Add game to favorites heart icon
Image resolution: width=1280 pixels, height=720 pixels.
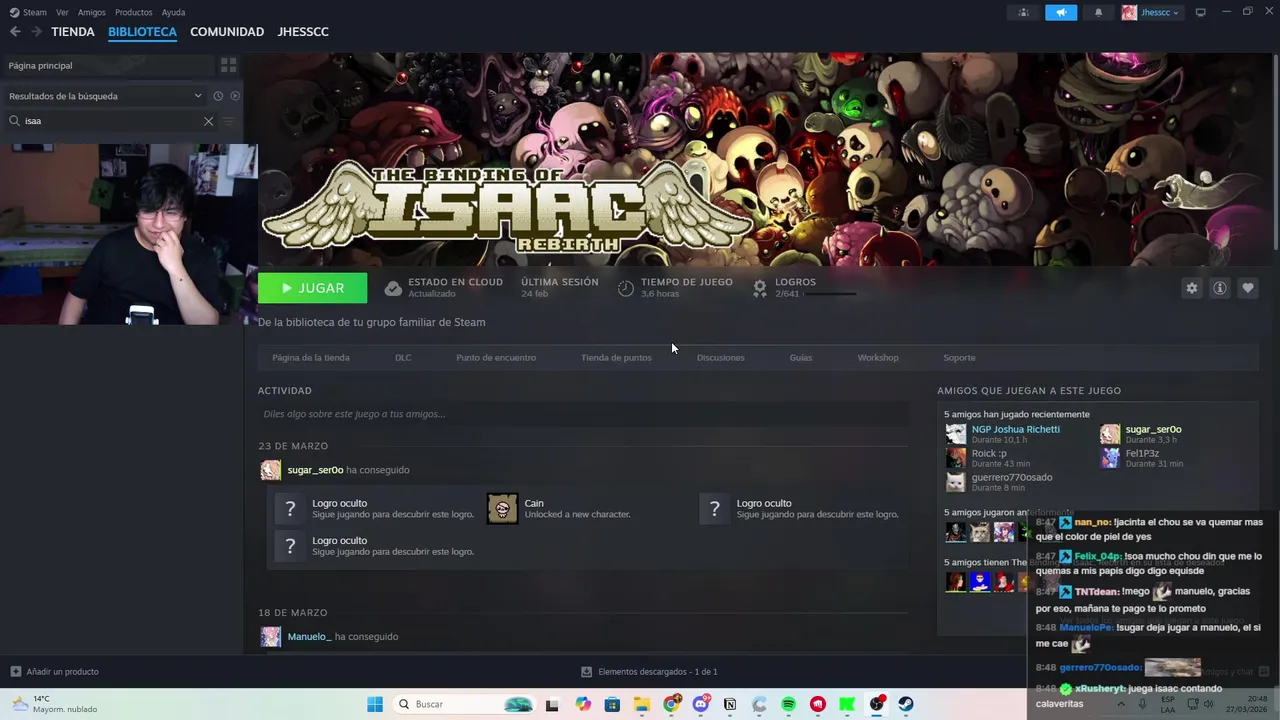click(1247, 288)
